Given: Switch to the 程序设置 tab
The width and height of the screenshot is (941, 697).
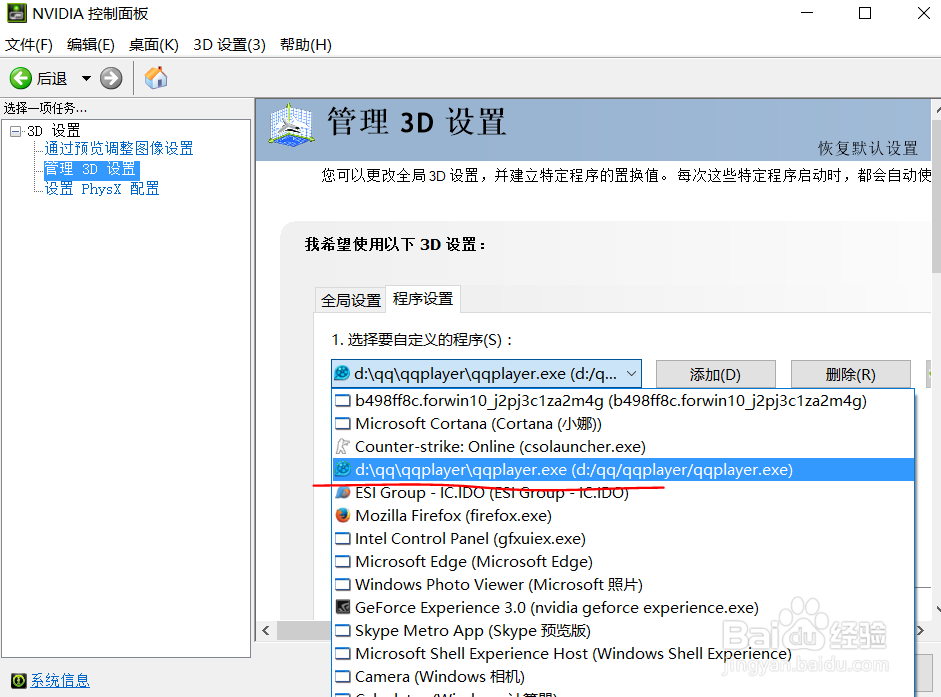Looking at the screenshot, I should pyautogui.click(x=423, y=298).
